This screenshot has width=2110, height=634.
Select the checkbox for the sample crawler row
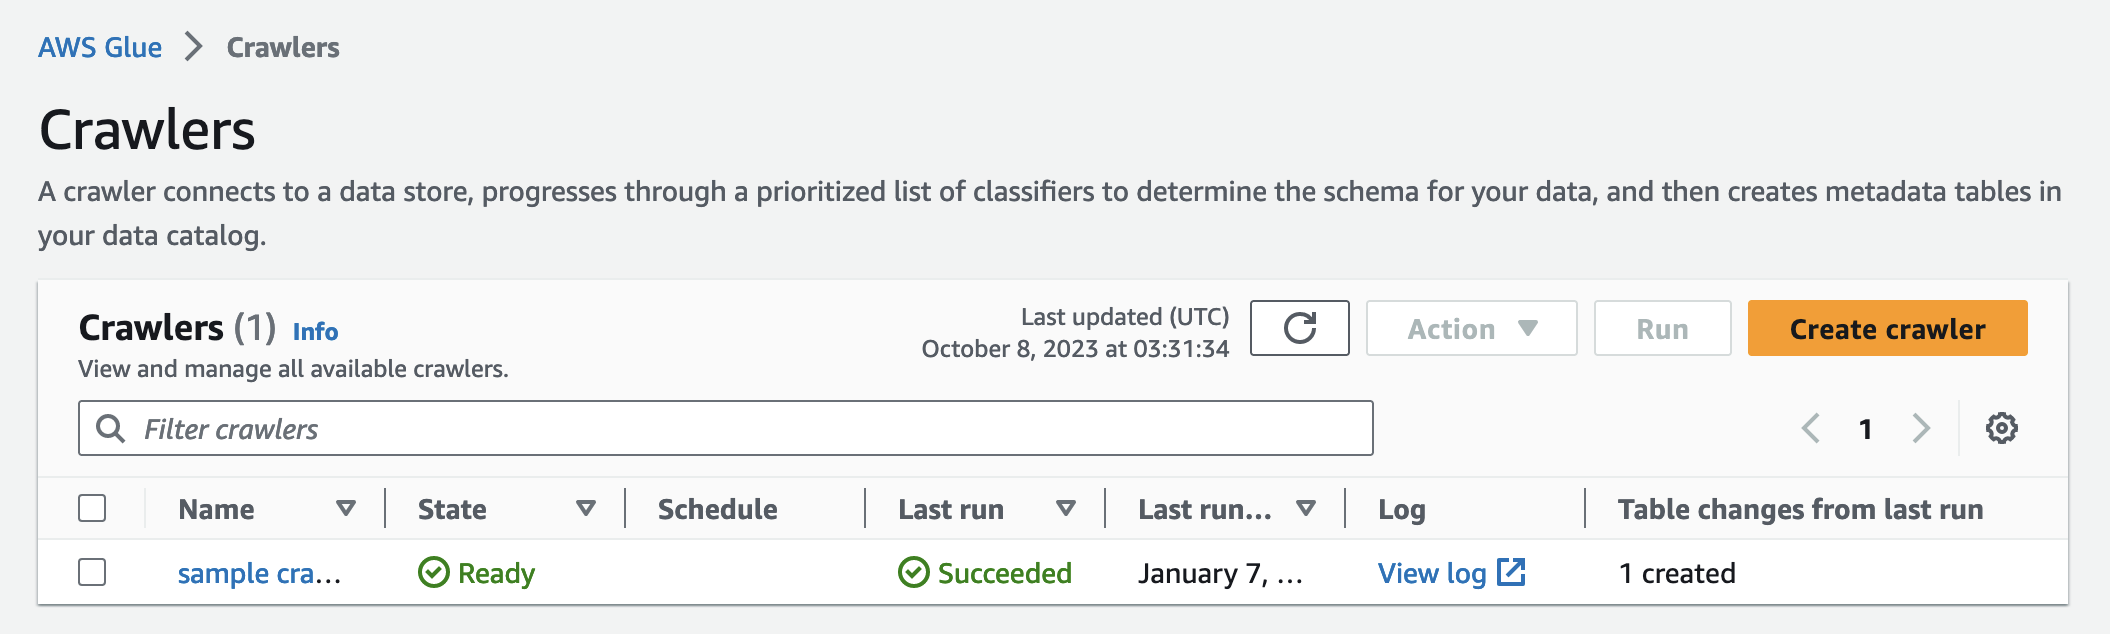click(94, 573)
